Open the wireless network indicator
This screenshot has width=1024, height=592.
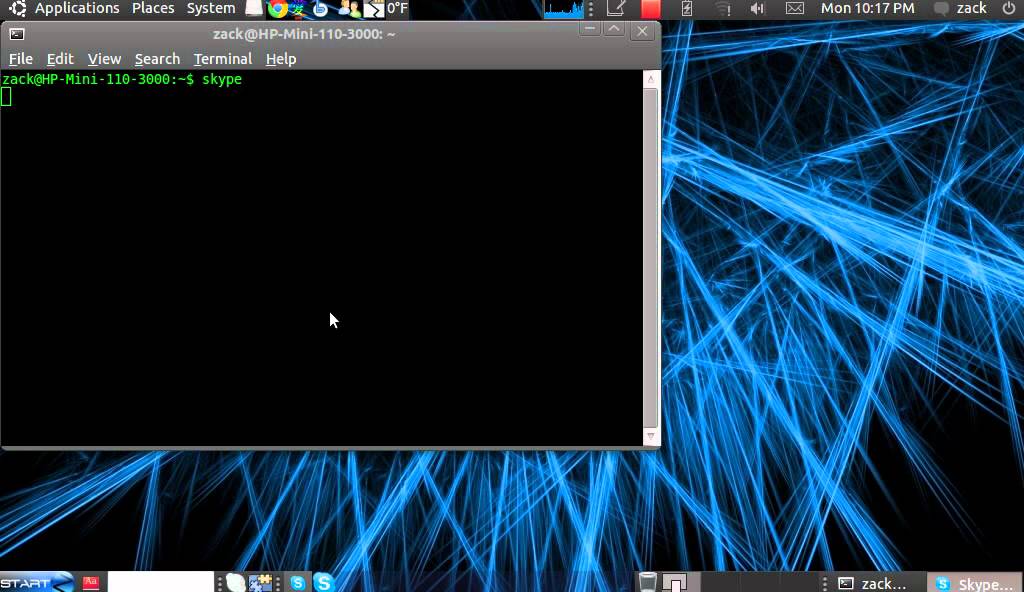tap(723, 8)
